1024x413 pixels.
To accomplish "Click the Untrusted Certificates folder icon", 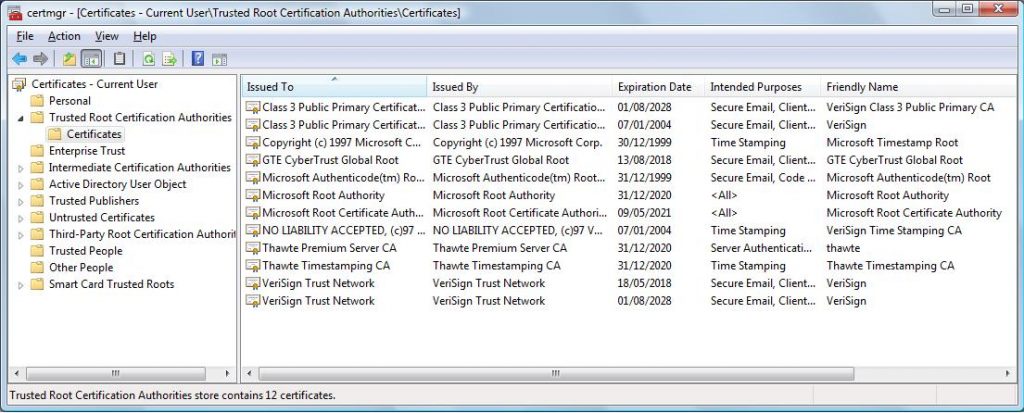I will tap(37, 218).
